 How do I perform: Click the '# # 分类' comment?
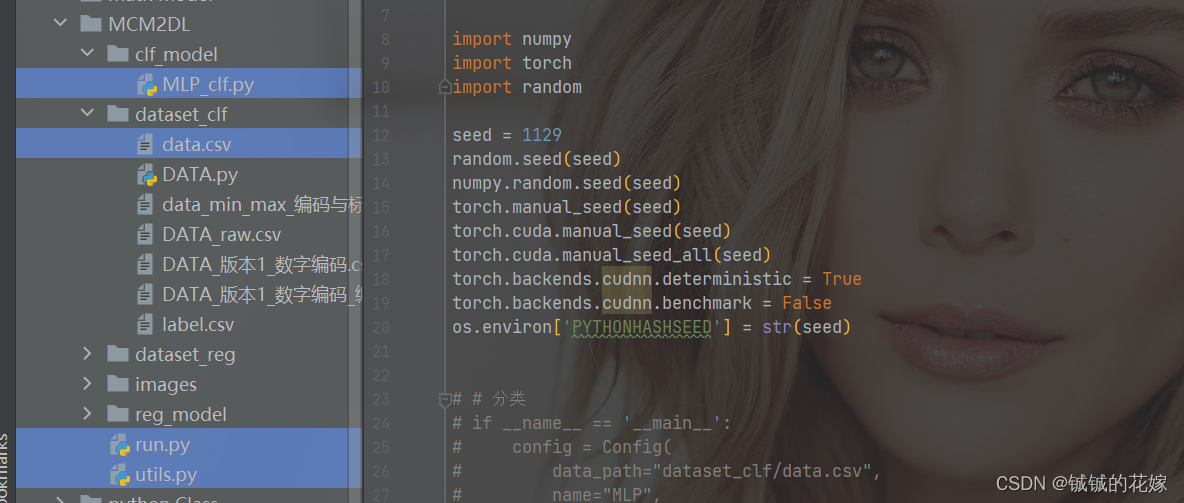[489, 399]
